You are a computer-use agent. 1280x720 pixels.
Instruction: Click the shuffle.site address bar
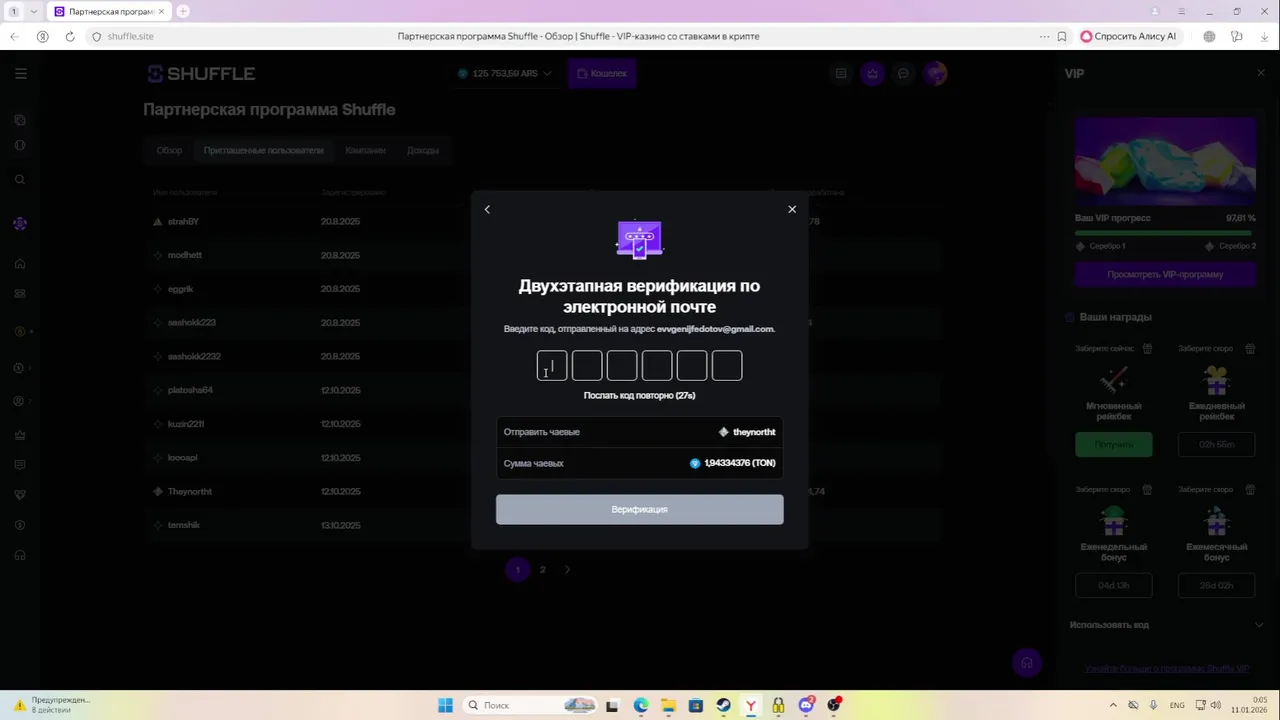[131, 36]
